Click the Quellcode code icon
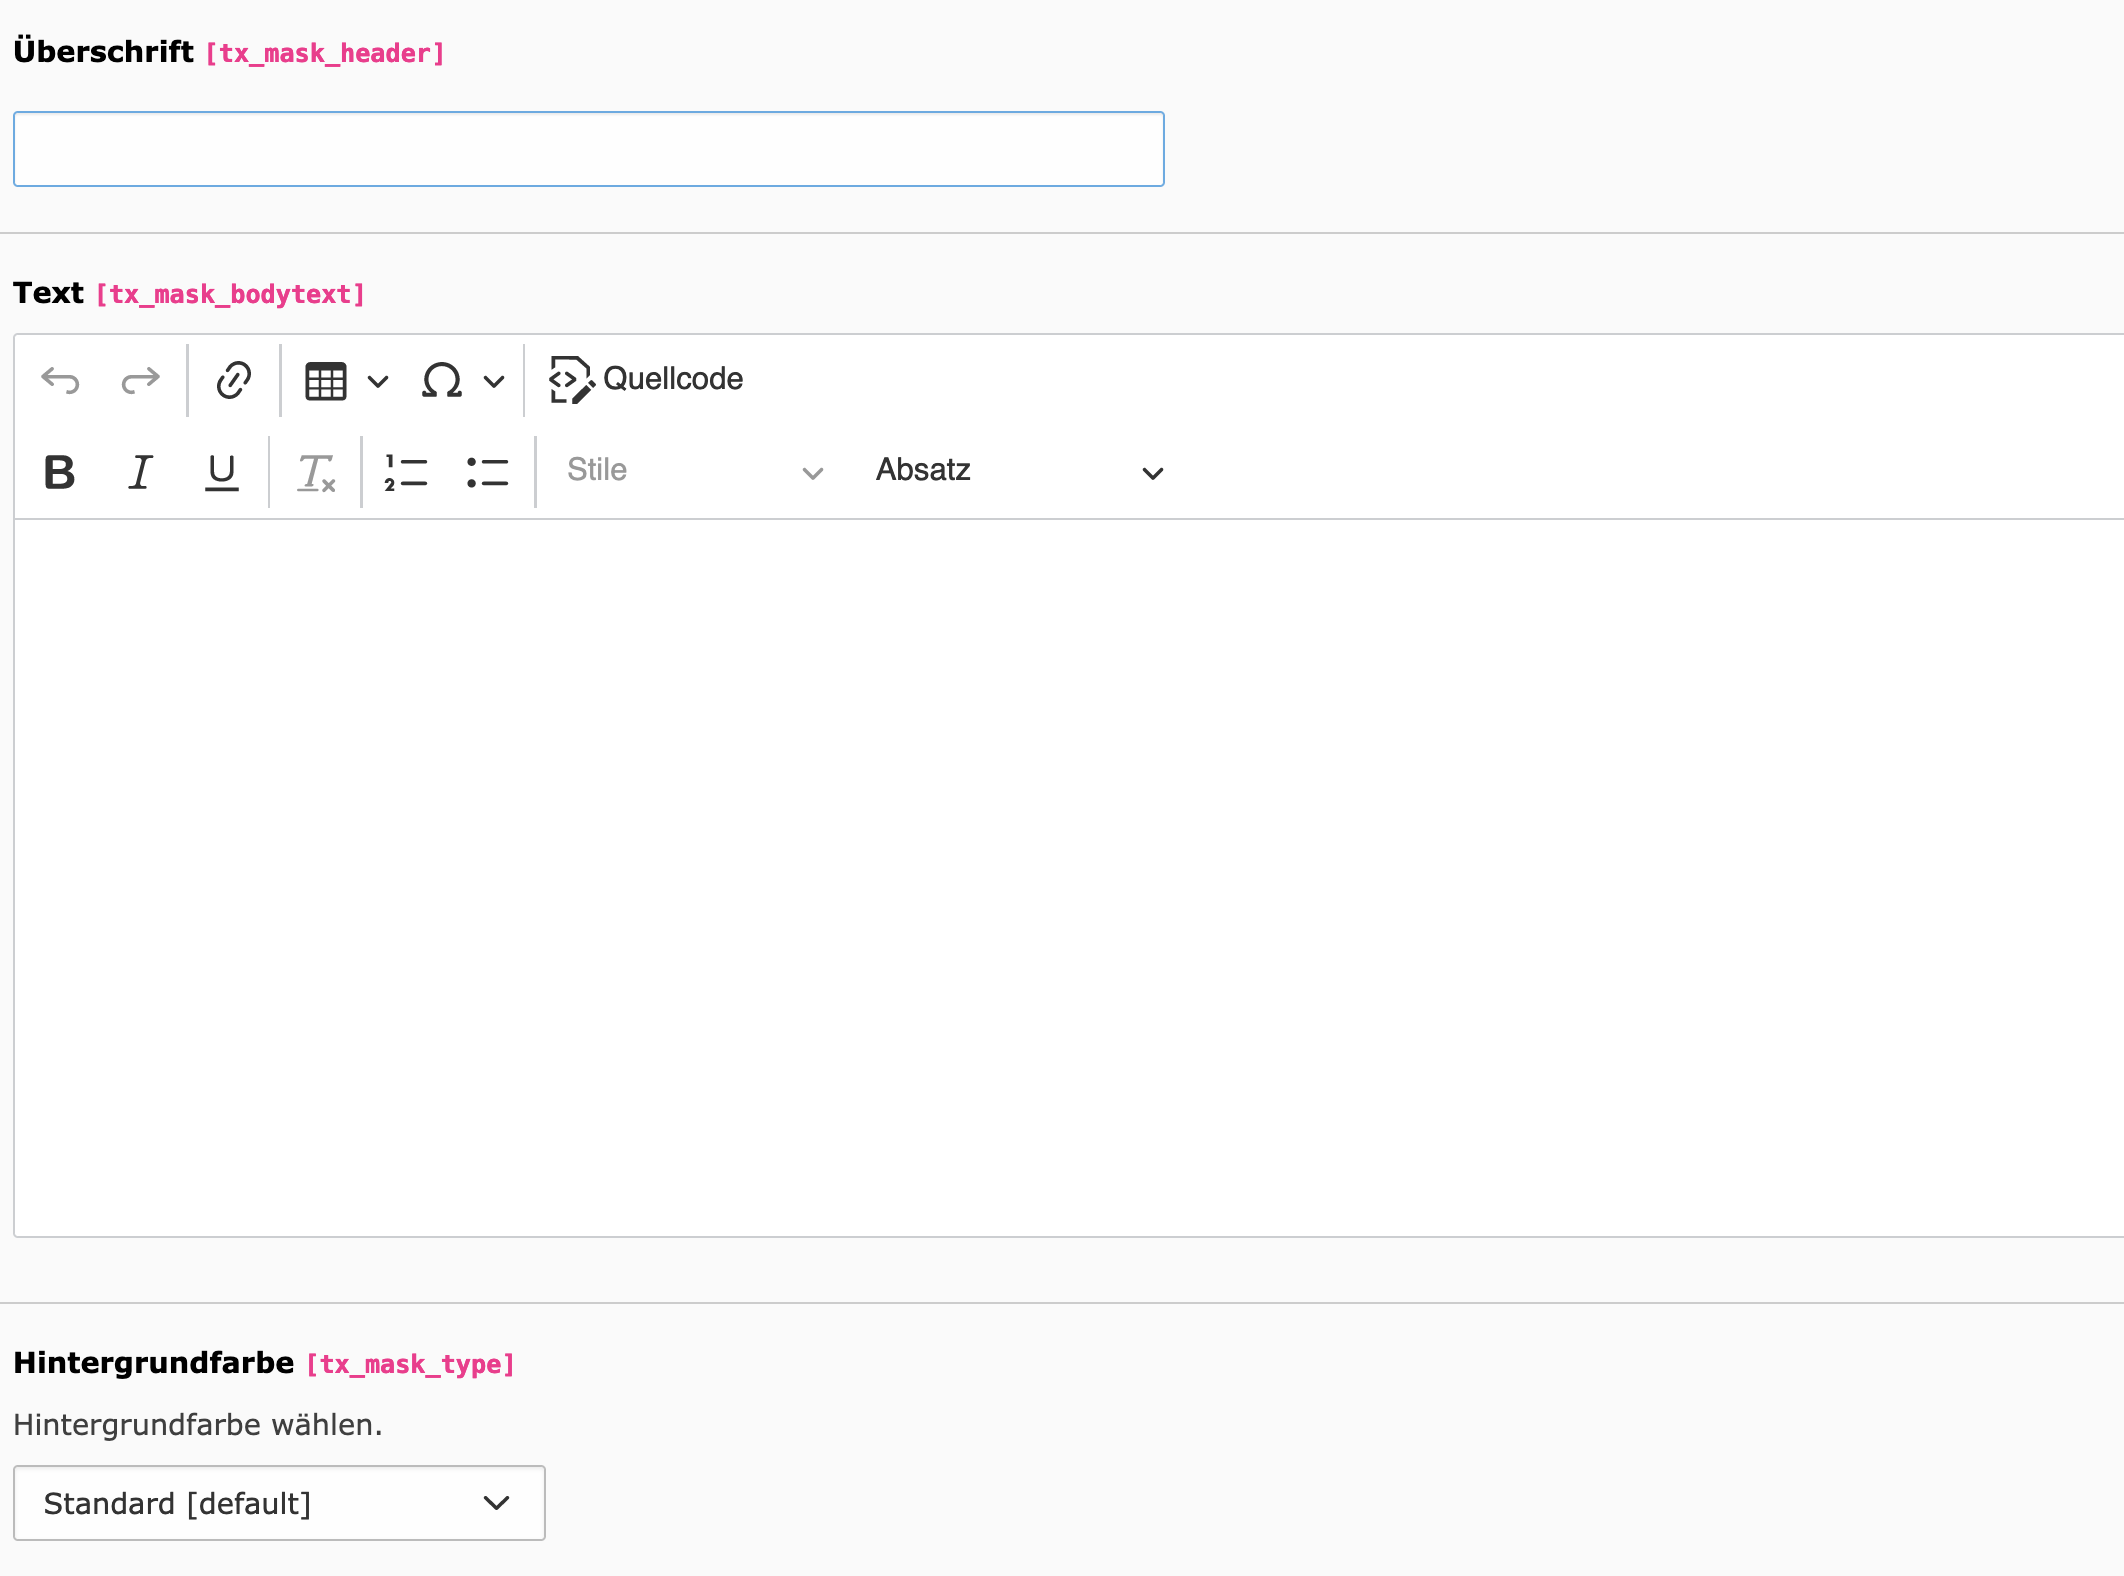The height and width of the screenshot is (1576, 2124). click(571, 380)
